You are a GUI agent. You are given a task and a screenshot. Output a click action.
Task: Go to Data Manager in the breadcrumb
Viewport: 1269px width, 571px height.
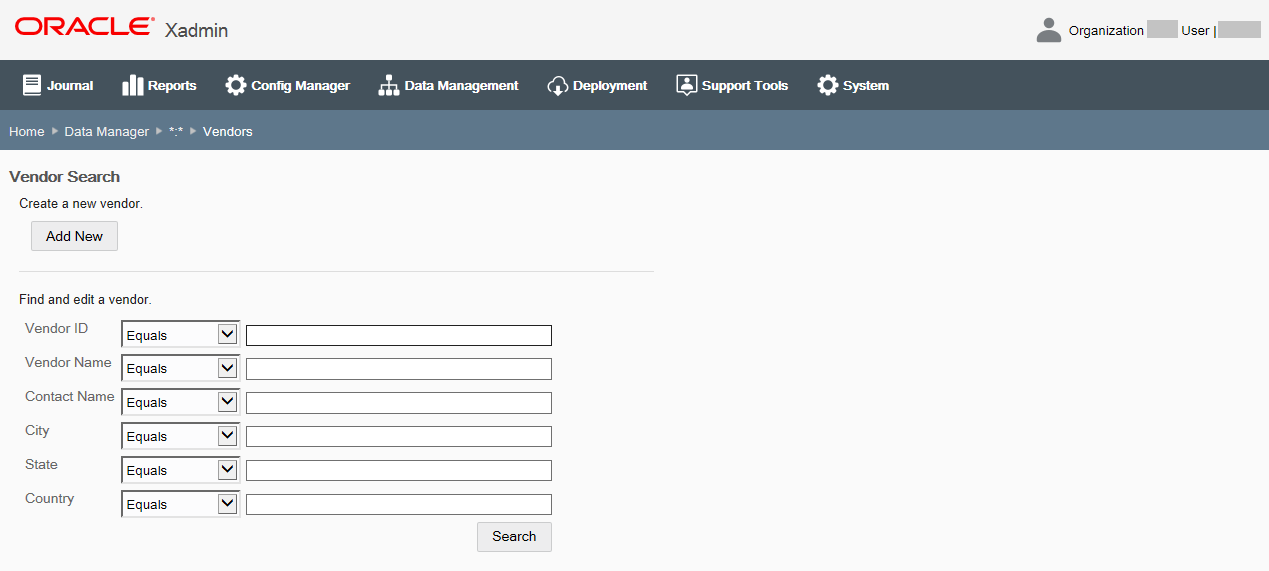coord(107,131)
